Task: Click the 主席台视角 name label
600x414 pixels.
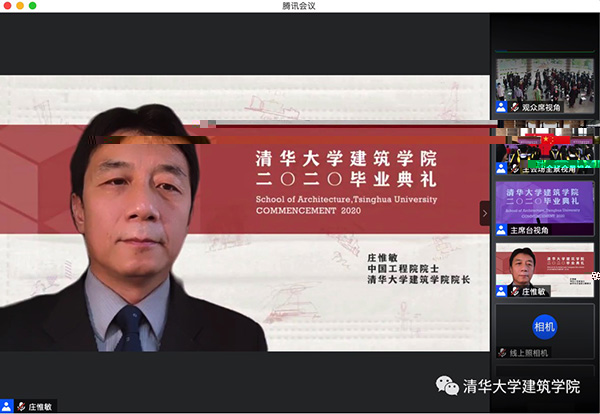Action: point(529,230)
